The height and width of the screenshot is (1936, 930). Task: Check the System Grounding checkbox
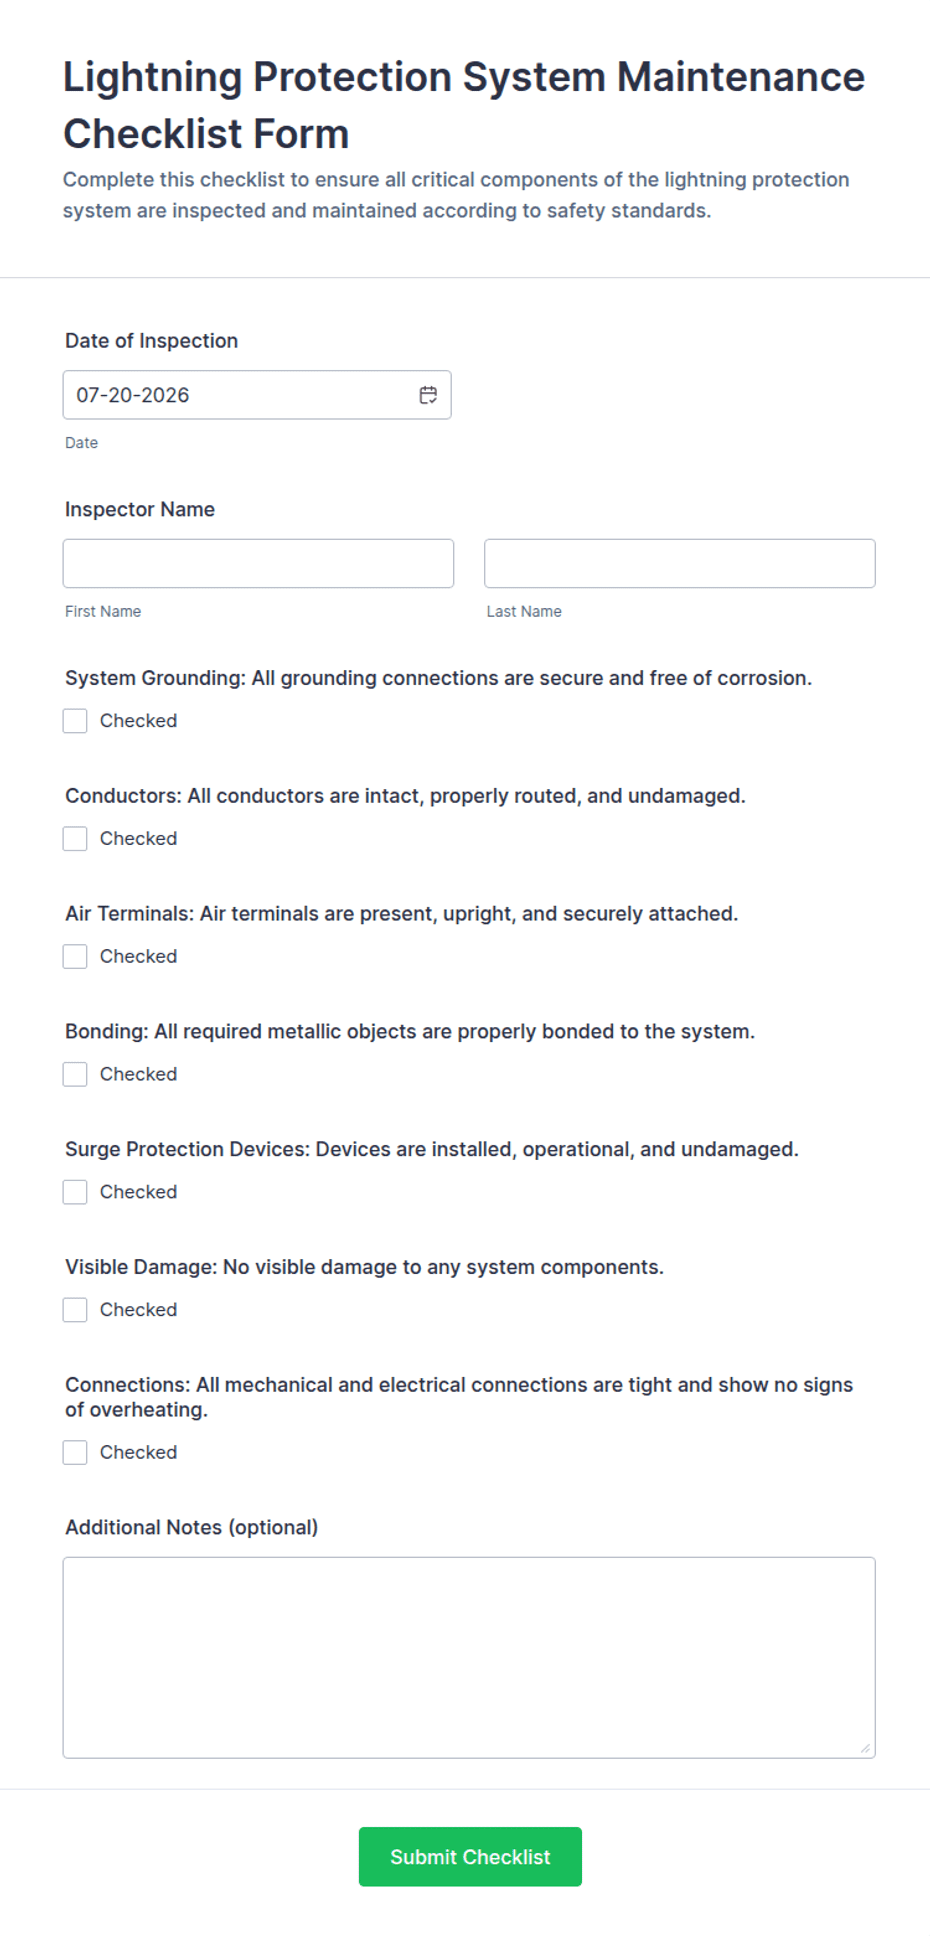point(75,721)
